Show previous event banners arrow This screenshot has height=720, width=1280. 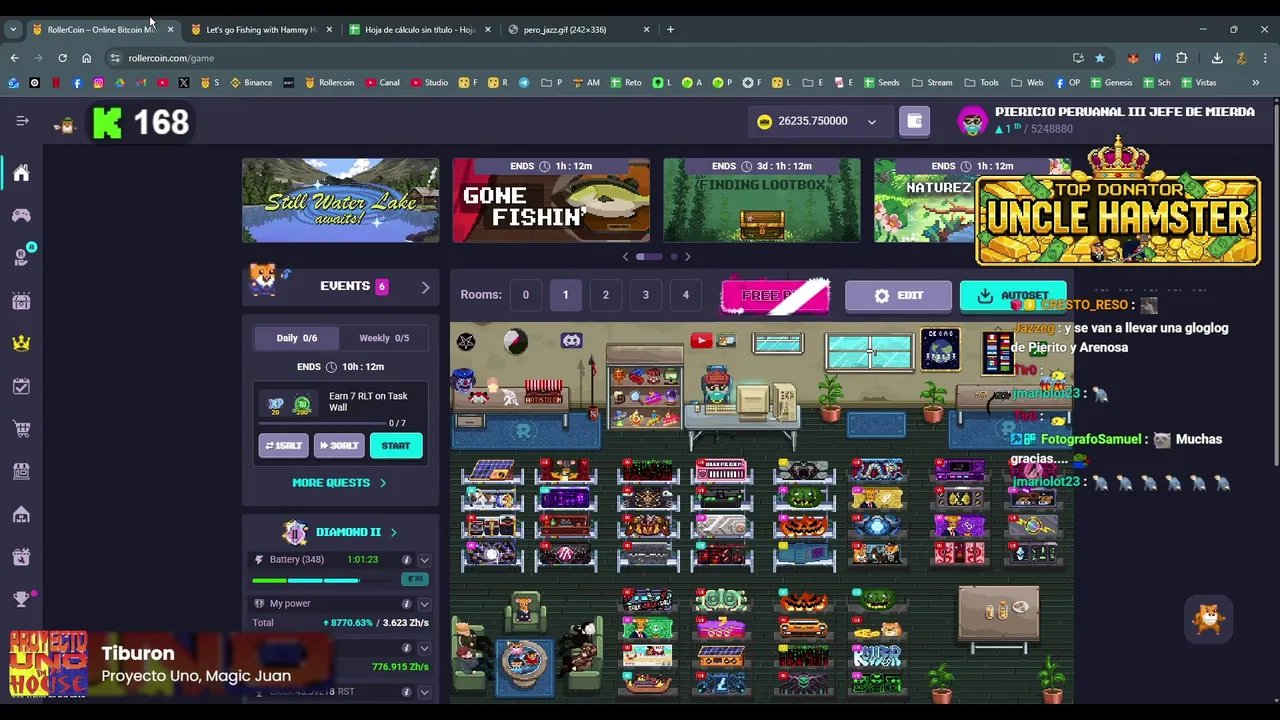626,257
